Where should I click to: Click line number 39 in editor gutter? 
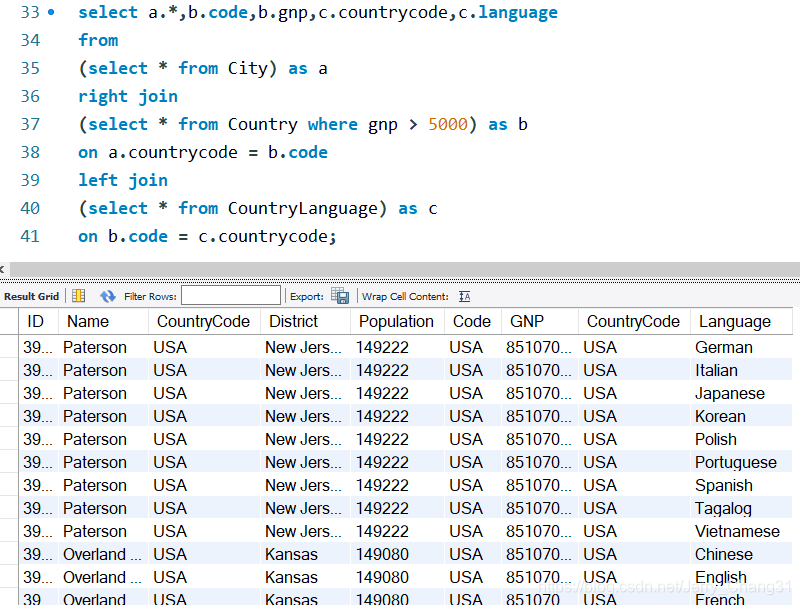[x=30, y=180]
